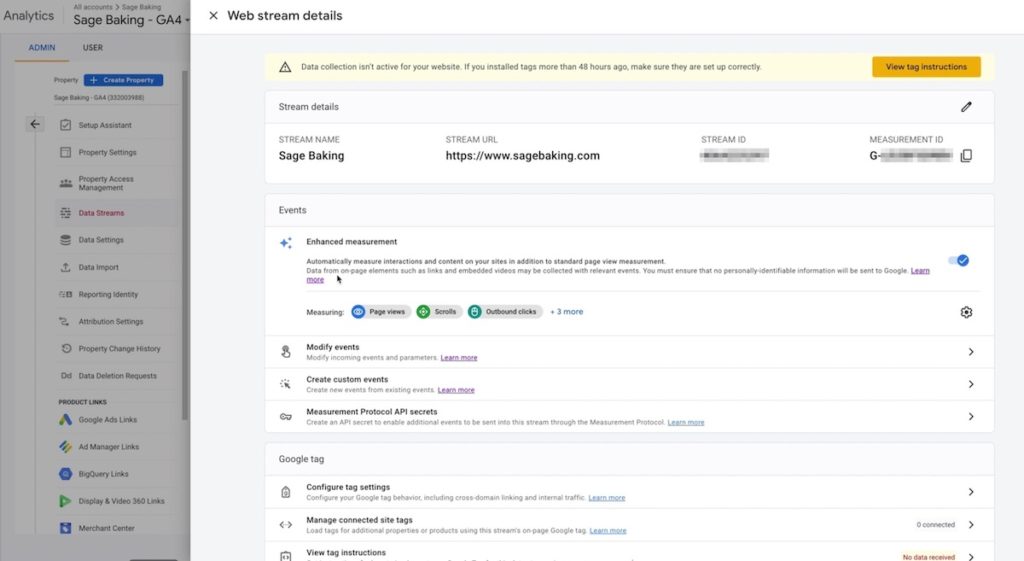Screen dimensions: 1024x561
Task: Select the Outbound clicks chip
Action: 505,312
